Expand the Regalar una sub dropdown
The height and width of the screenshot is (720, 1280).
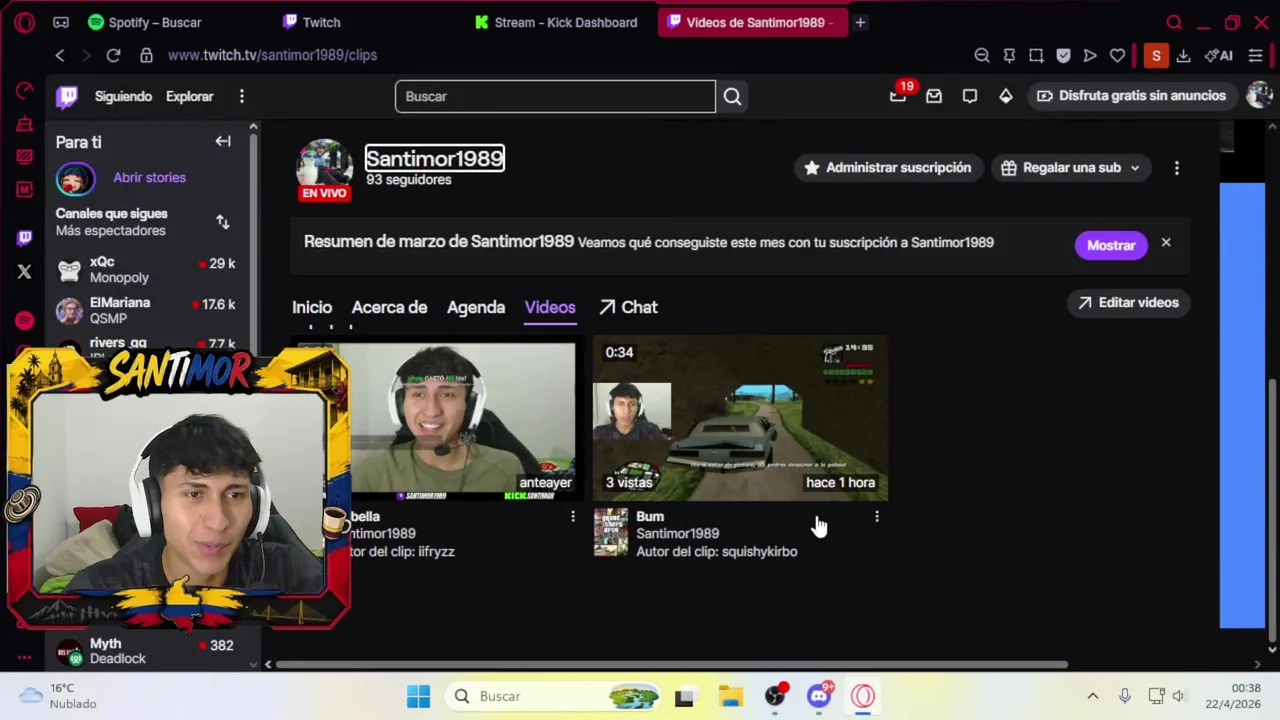click(1071, 168)
